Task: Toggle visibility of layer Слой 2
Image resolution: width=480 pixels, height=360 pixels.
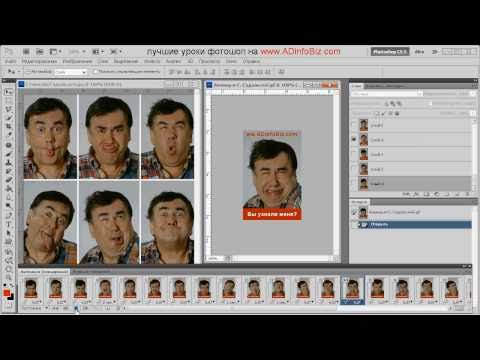Action: pos(354,169)
